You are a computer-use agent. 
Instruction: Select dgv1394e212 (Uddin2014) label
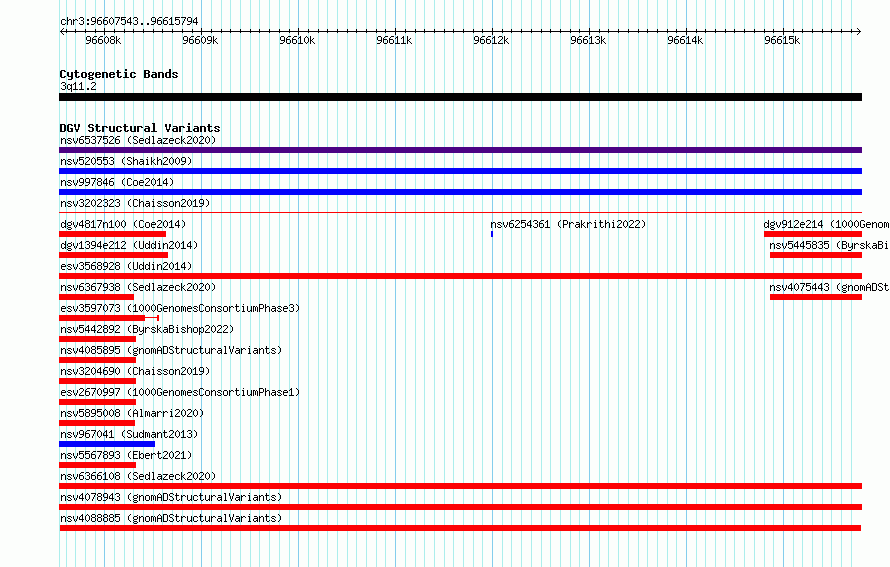pyautogui.click(x=129, y=245)
